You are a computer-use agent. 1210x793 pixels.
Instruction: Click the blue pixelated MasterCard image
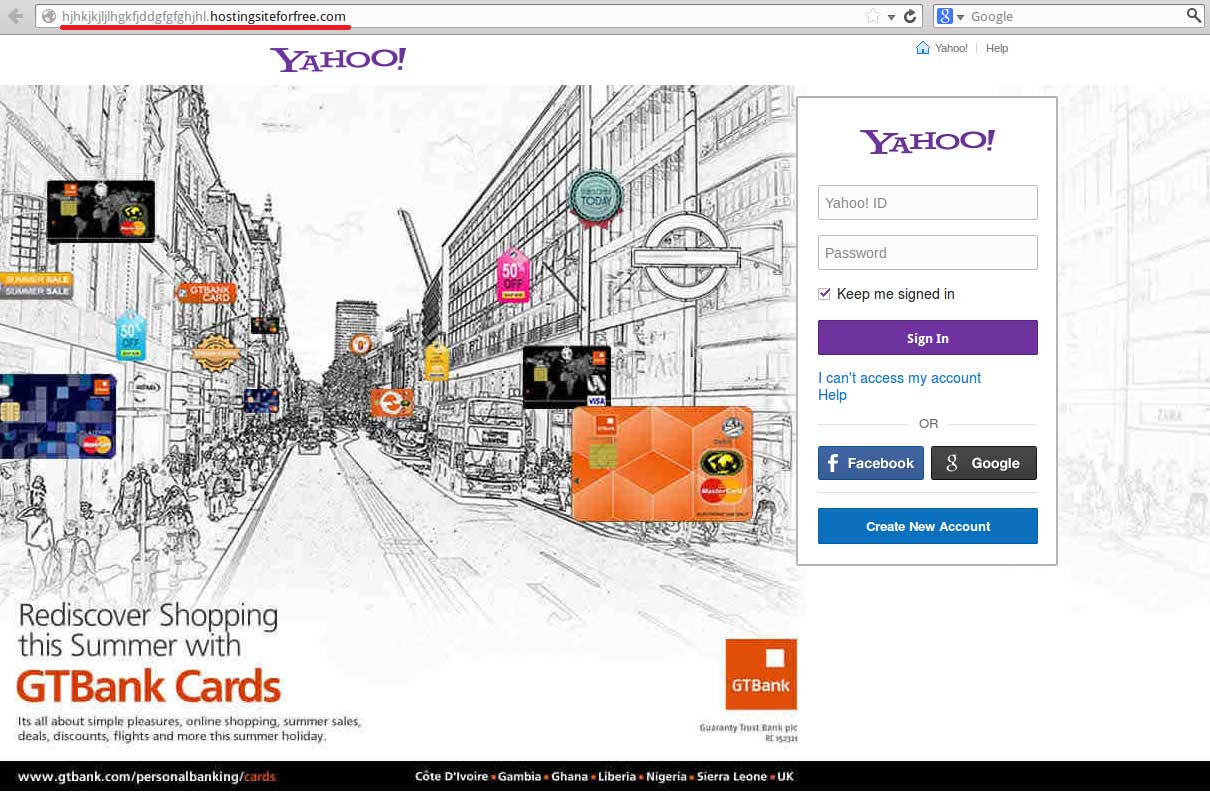[x=57, y=416]
